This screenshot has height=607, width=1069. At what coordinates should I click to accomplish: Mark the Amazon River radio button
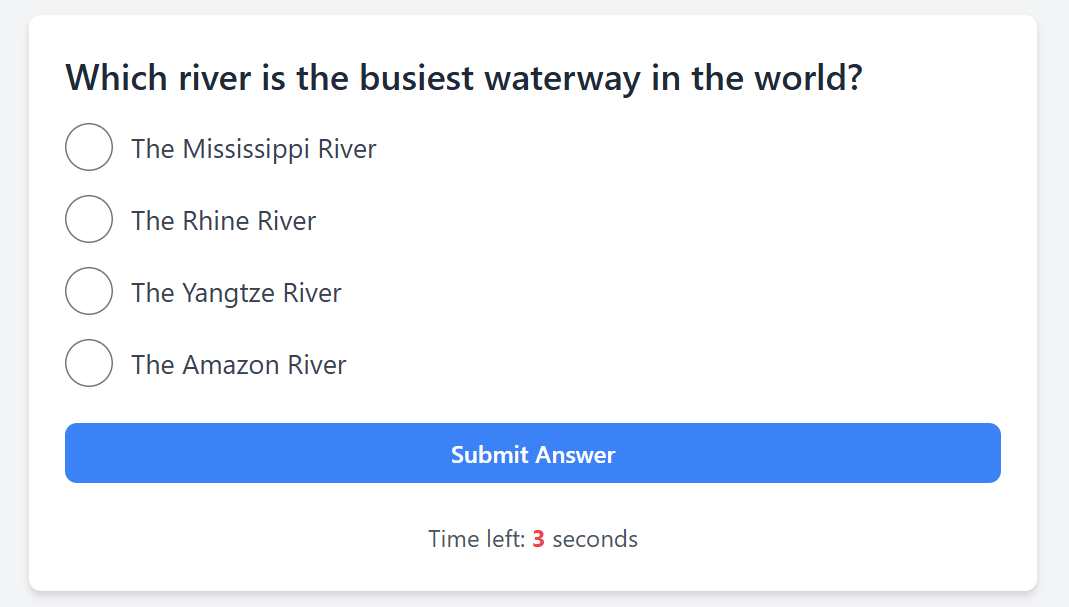pos(89,363)
